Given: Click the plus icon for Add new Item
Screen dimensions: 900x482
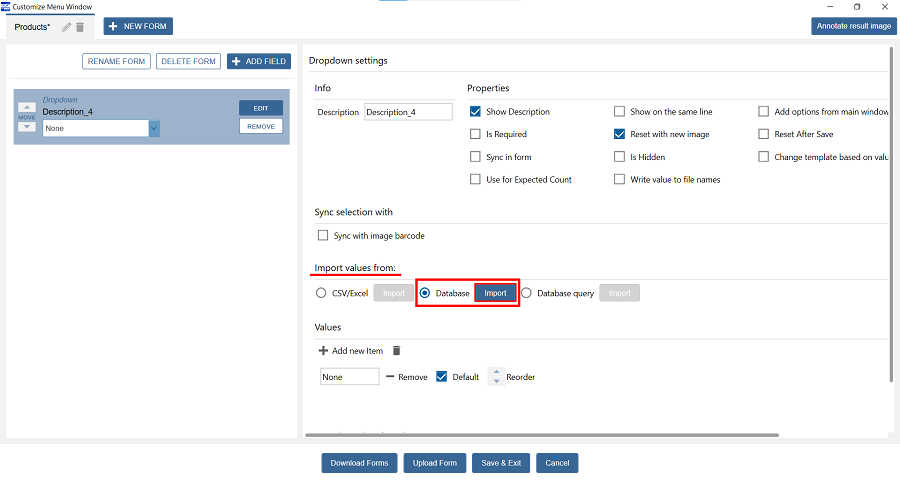Looking at the screenshot, I should [323, 351].
